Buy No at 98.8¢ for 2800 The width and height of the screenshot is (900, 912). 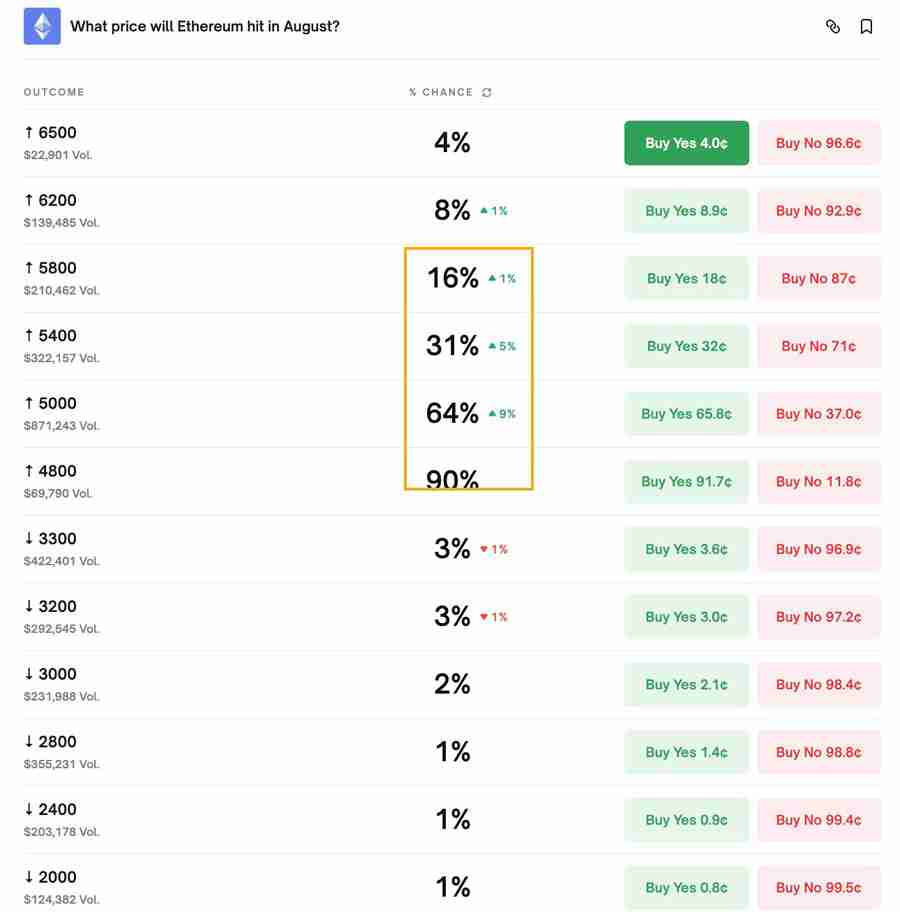[x=819, y=752]
